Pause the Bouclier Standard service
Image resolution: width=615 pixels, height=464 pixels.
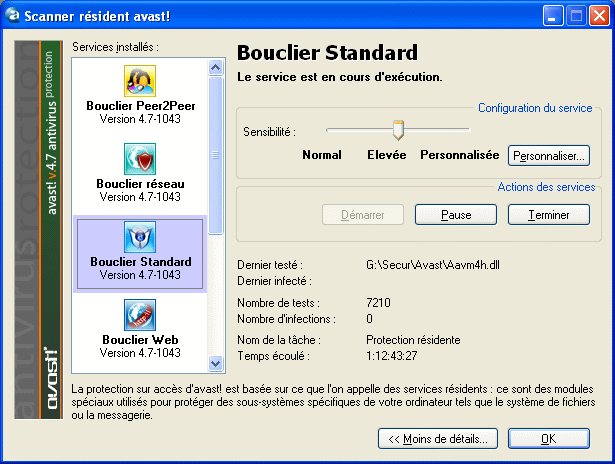456,215
